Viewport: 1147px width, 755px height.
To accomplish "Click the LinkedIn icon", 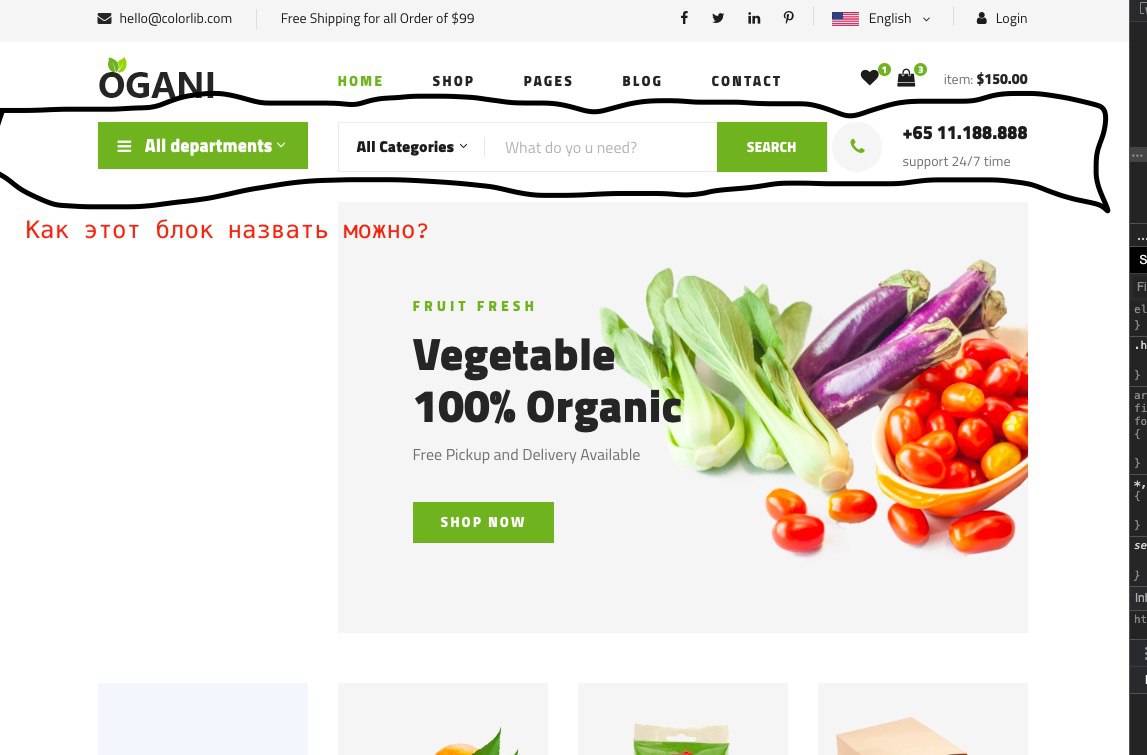I will (754, 18).
